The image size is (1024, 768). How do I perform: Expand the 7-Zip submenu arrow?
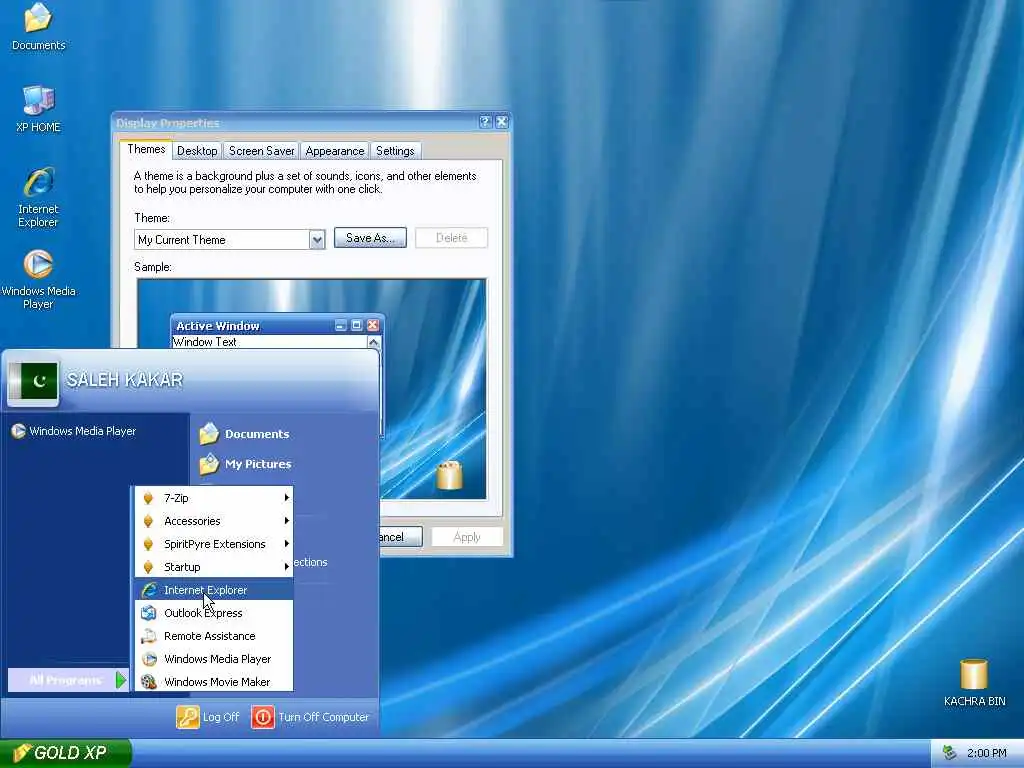pyautogui.click(x=286, y=498)
